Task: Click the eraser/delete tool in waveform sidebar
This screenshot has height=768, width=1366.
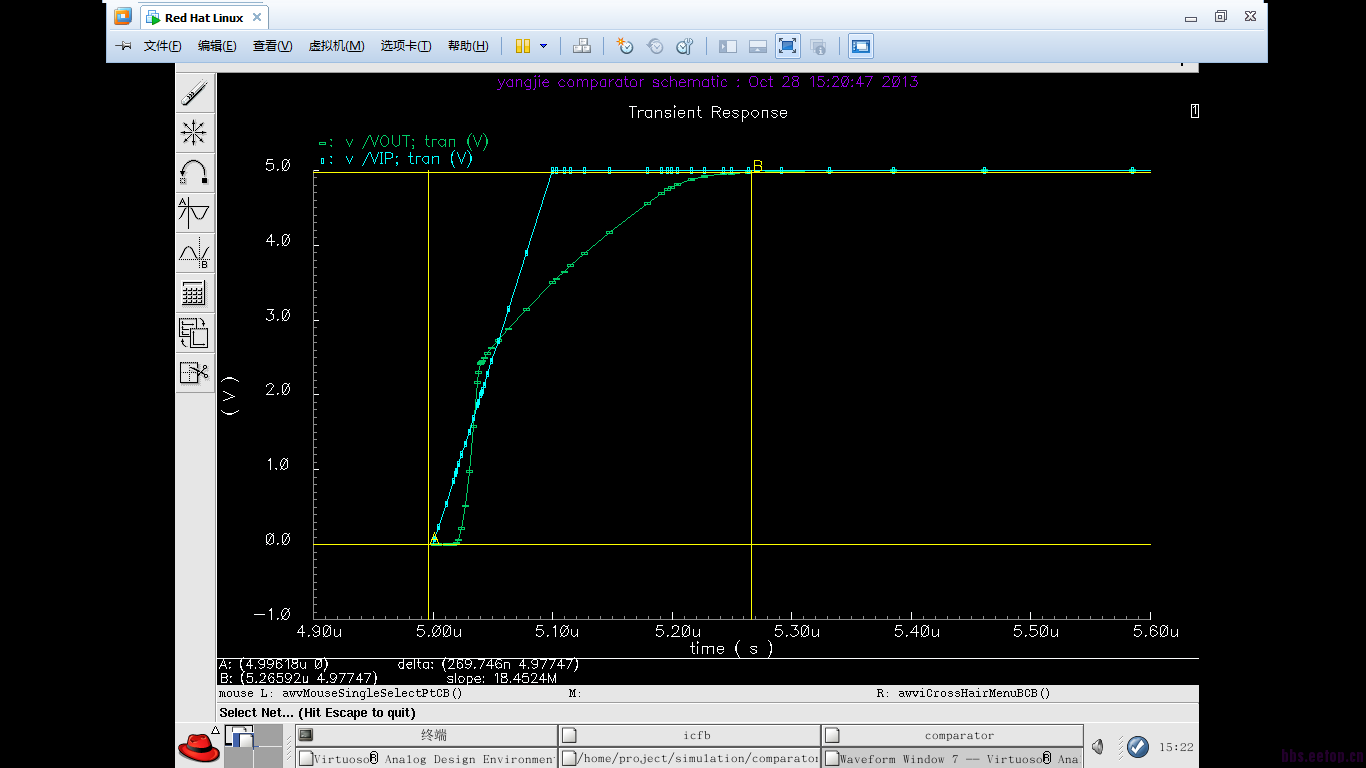Action: pos(194,94)
